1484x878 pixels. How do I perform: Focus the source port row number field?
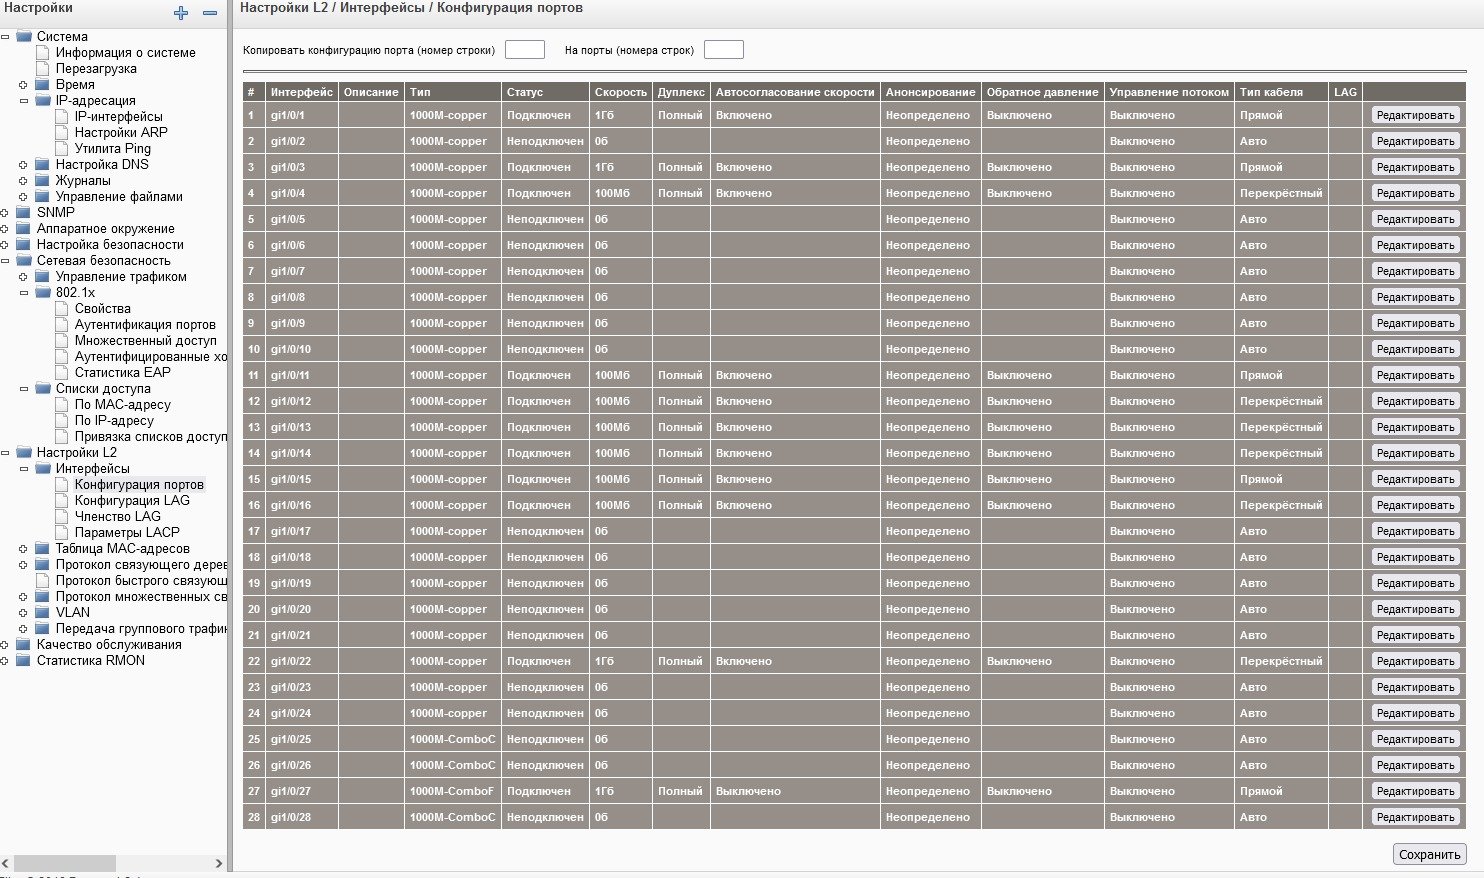(525, 50)
